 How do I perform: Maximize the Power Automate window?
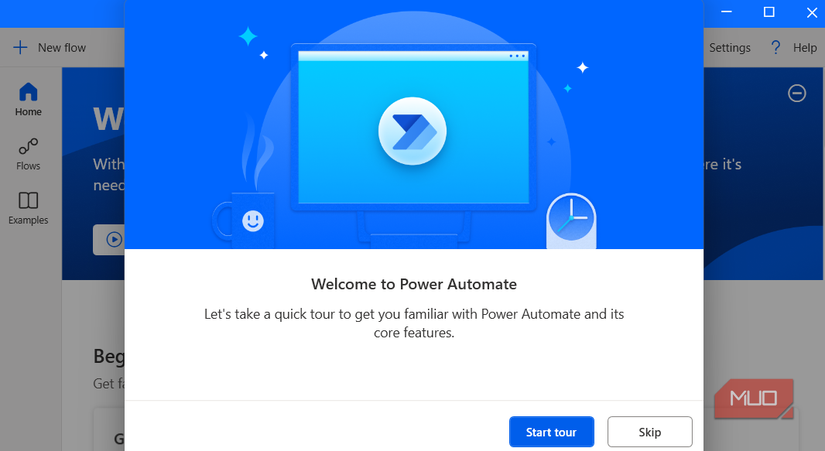click(x=769, y=12)
